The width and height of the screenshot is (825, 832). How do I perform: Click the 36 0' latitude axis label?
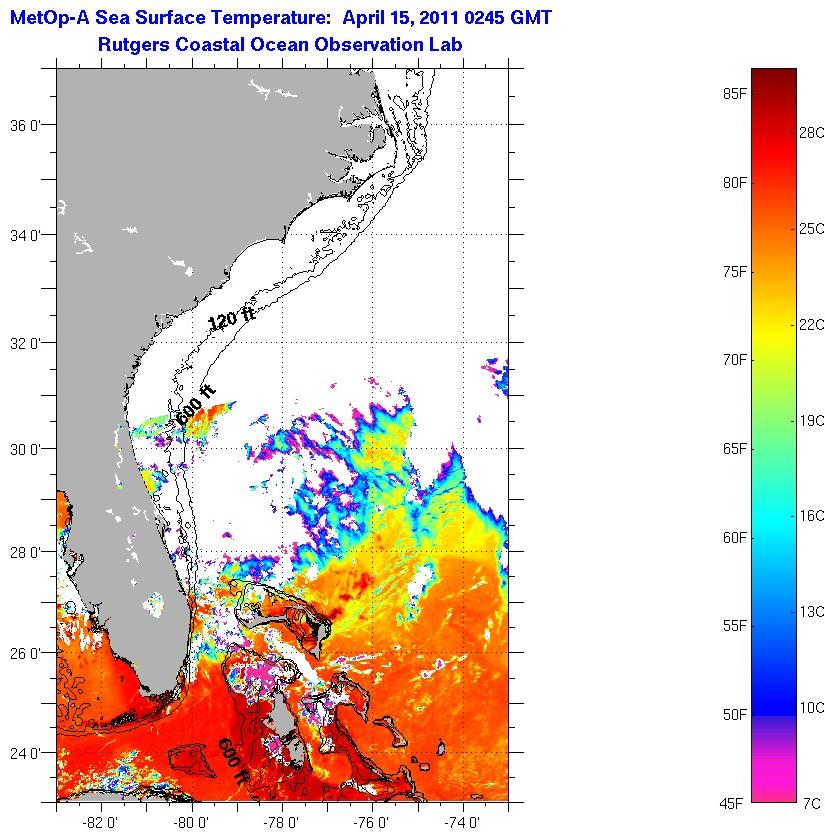point(25,126)
